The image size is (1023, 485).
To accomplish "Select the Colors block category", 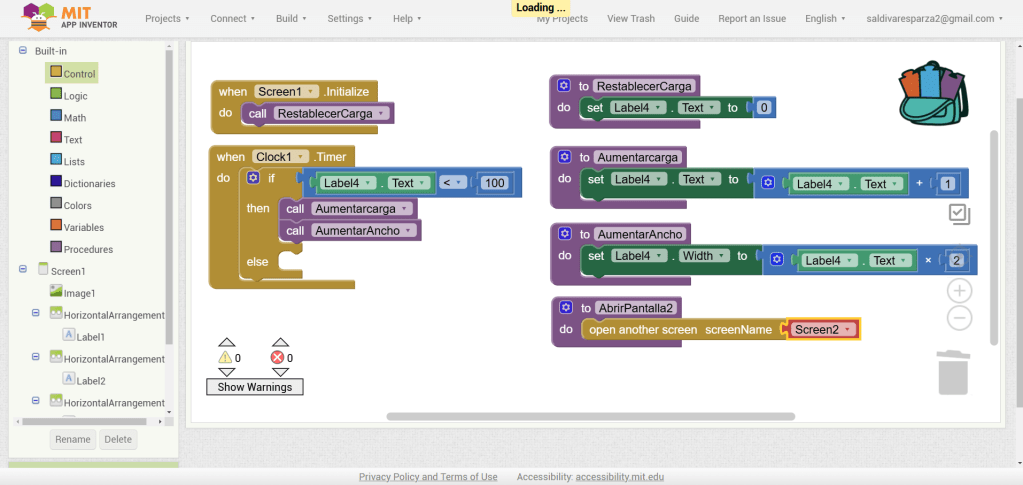I will pyautogui.click(x=77, y=205).
